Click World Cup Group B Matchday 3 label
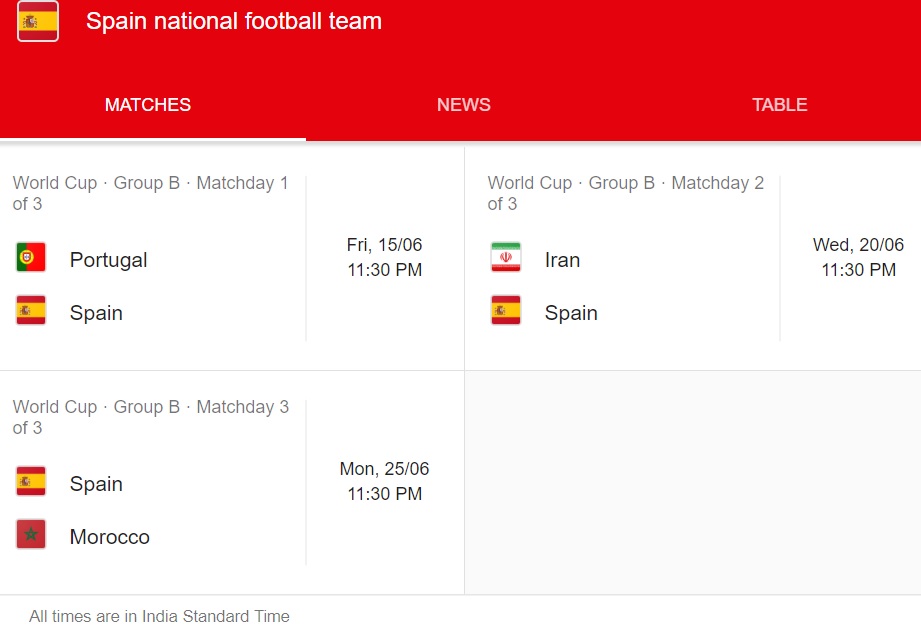 150,417
